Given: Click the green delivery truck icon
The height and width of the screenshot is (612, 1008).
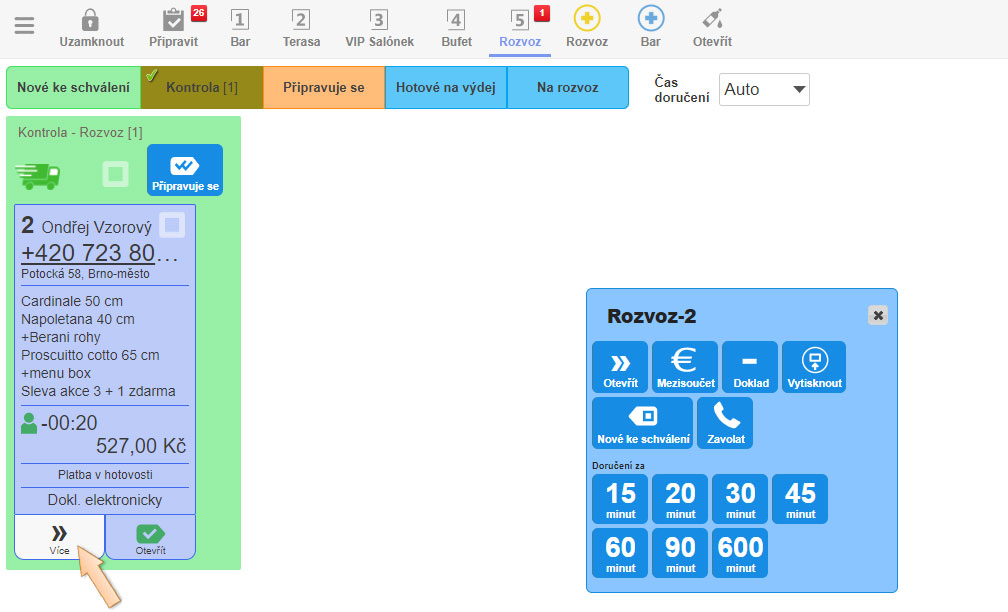Looking at the screenshot, I should (x=38, y=174).
